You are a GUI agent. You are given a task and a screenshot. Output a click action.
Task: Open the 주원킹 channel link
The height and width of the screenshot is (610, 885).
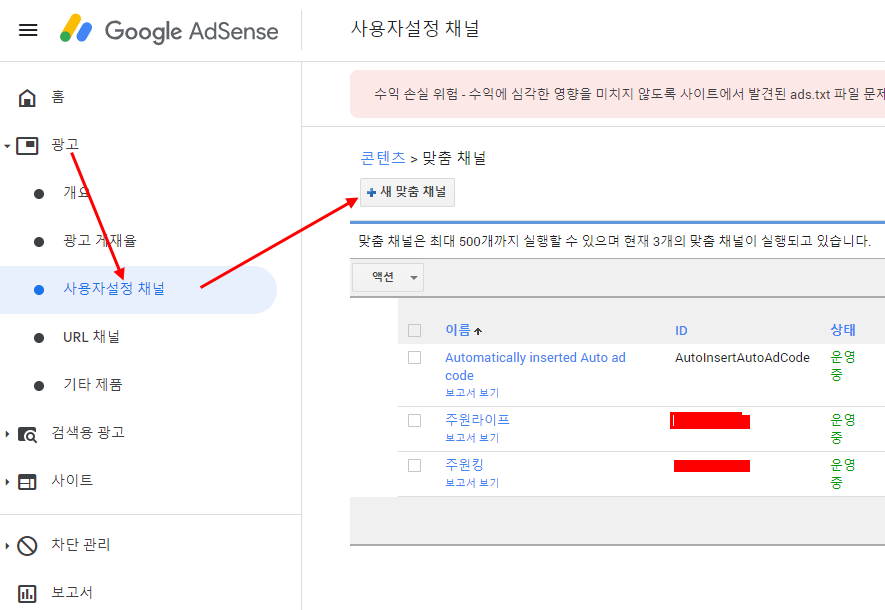tap(465, 464)
